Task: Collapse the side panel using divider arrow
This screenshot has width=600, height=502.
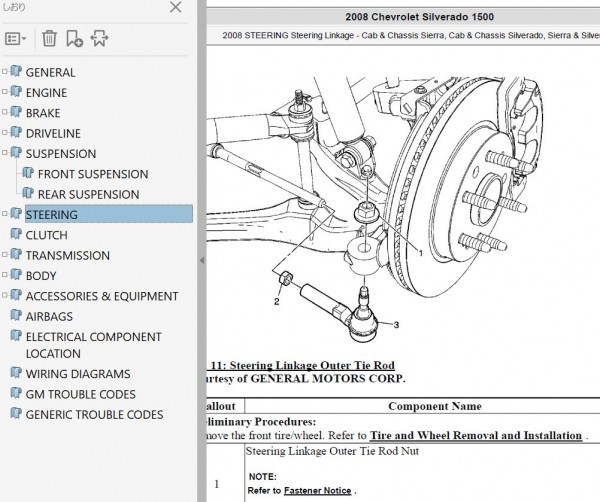Action: (x=202, y=260)
